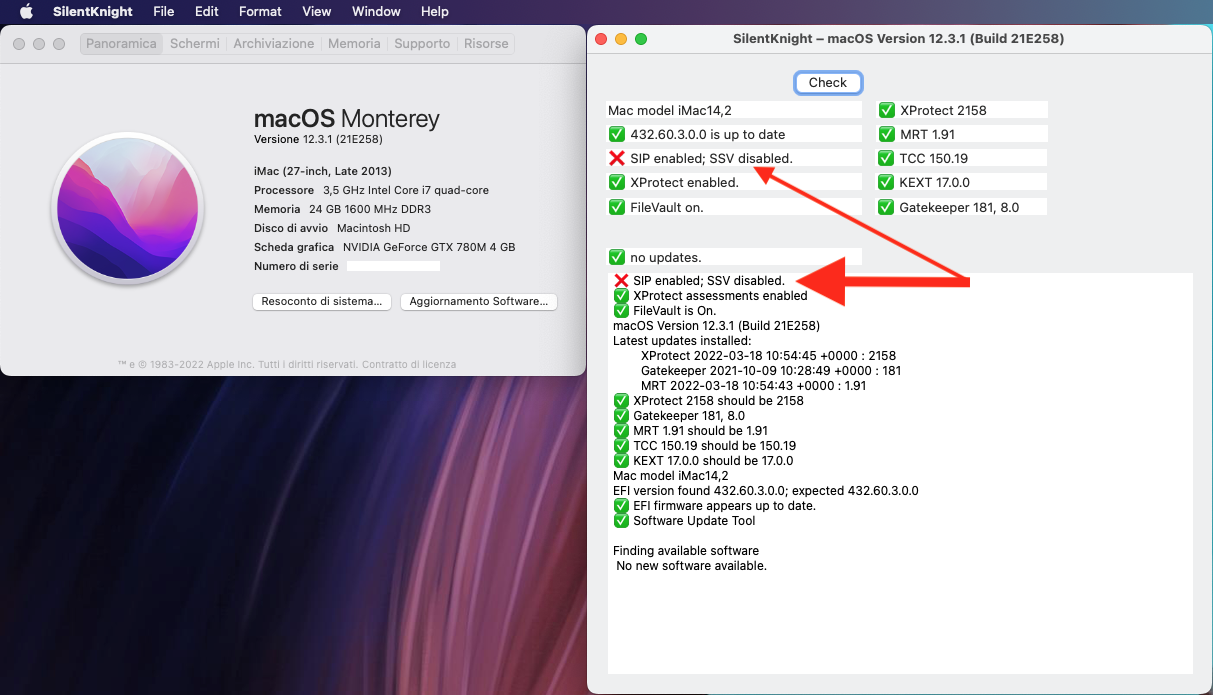Open the Edit menu
Viewport: 1213px width, 695px height.
[207, 11]
